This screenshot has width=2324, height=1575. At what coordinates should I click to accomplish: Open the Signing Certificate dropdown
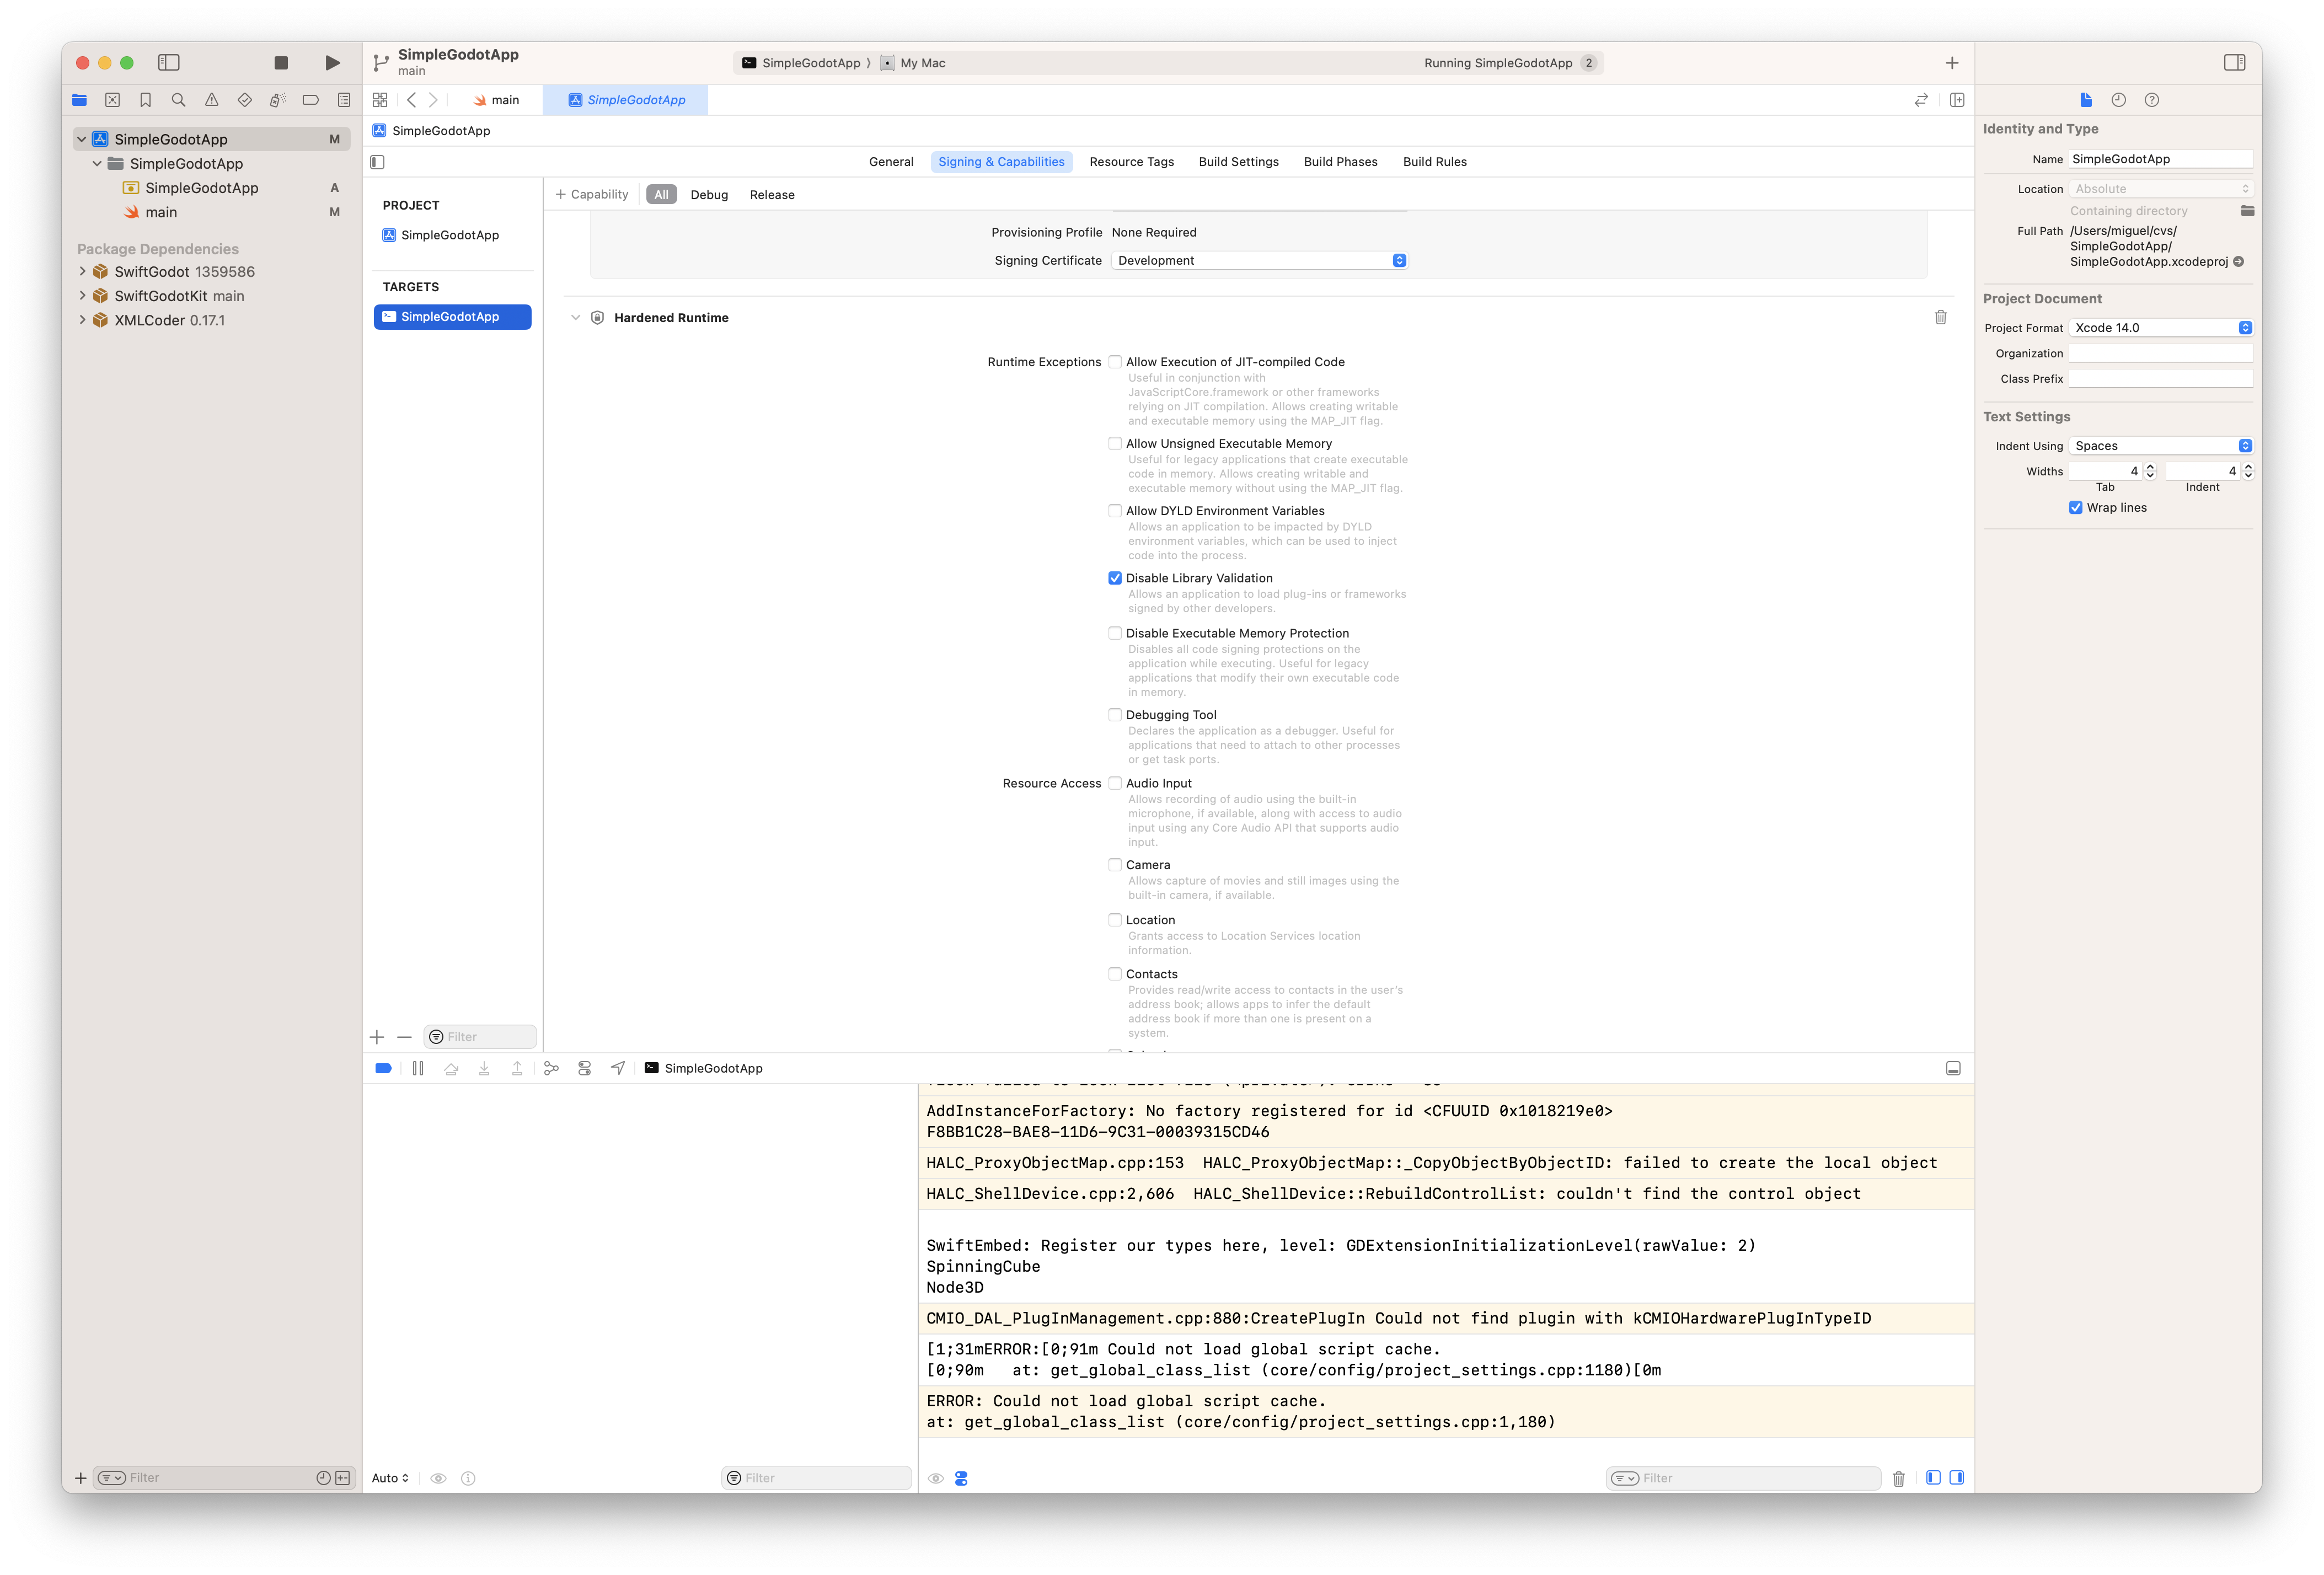point(1398,260)
